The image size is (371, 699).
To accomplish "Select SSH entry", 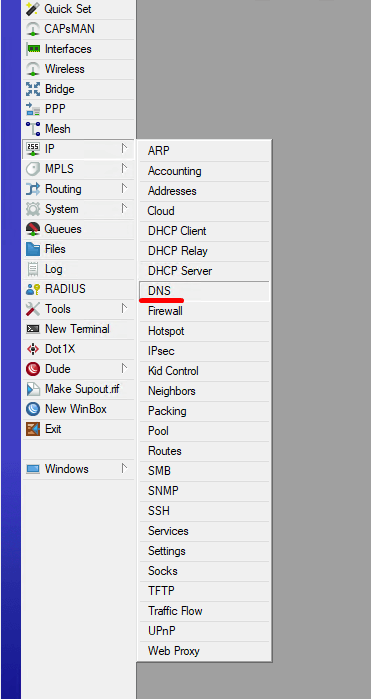I will (x=205, y=511).
